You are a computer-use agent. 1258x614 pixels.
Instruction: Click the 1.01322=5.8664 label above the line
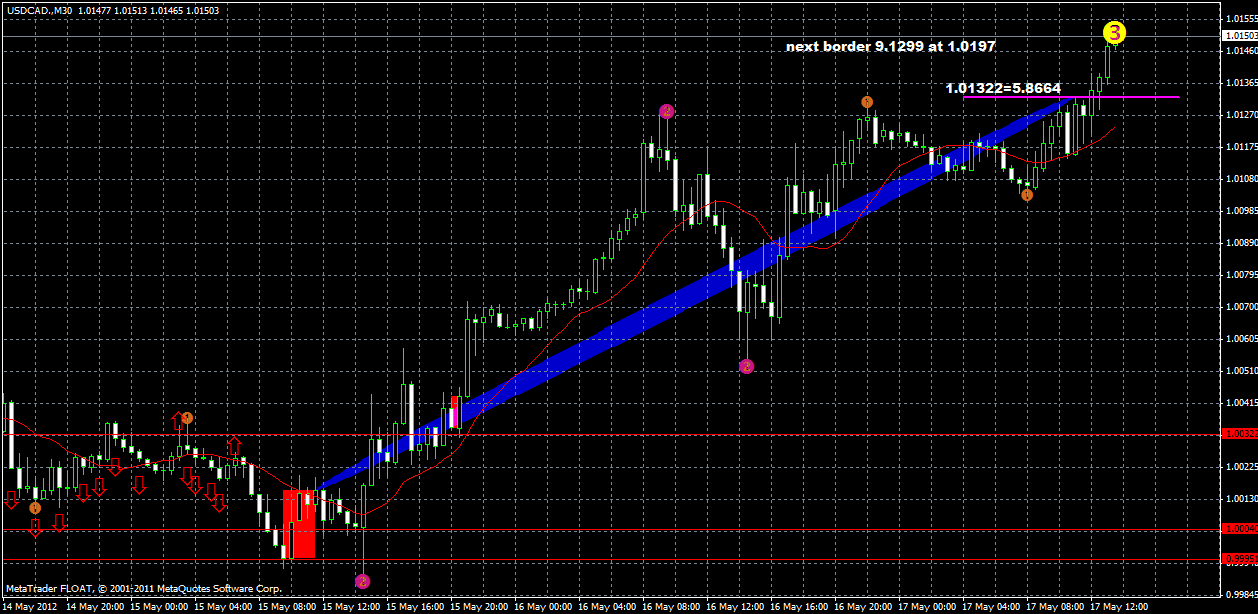pyautogui.click(x=1001, y=88)
